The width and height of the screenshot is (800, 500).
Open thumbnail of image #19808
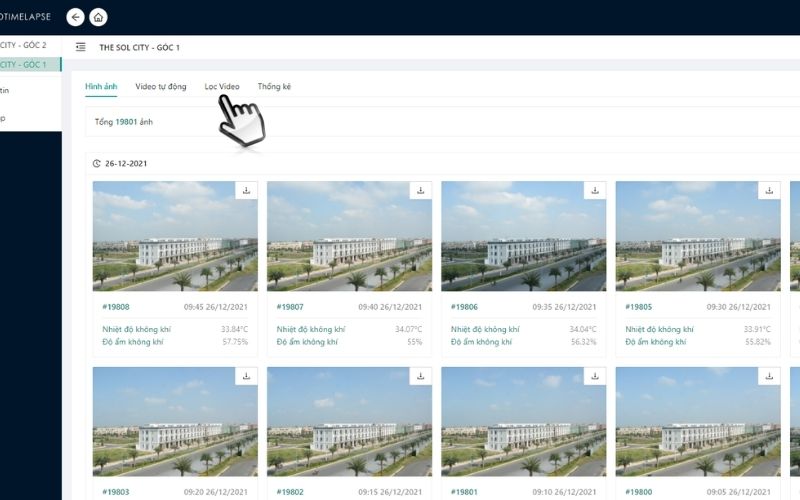[175, 236]
